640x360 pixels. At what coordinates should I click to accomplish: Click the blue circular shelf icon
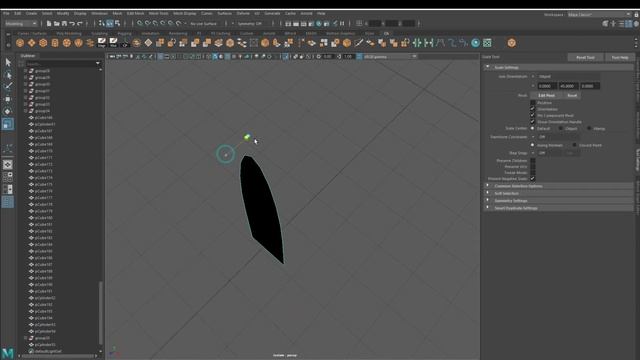(476, 43)
